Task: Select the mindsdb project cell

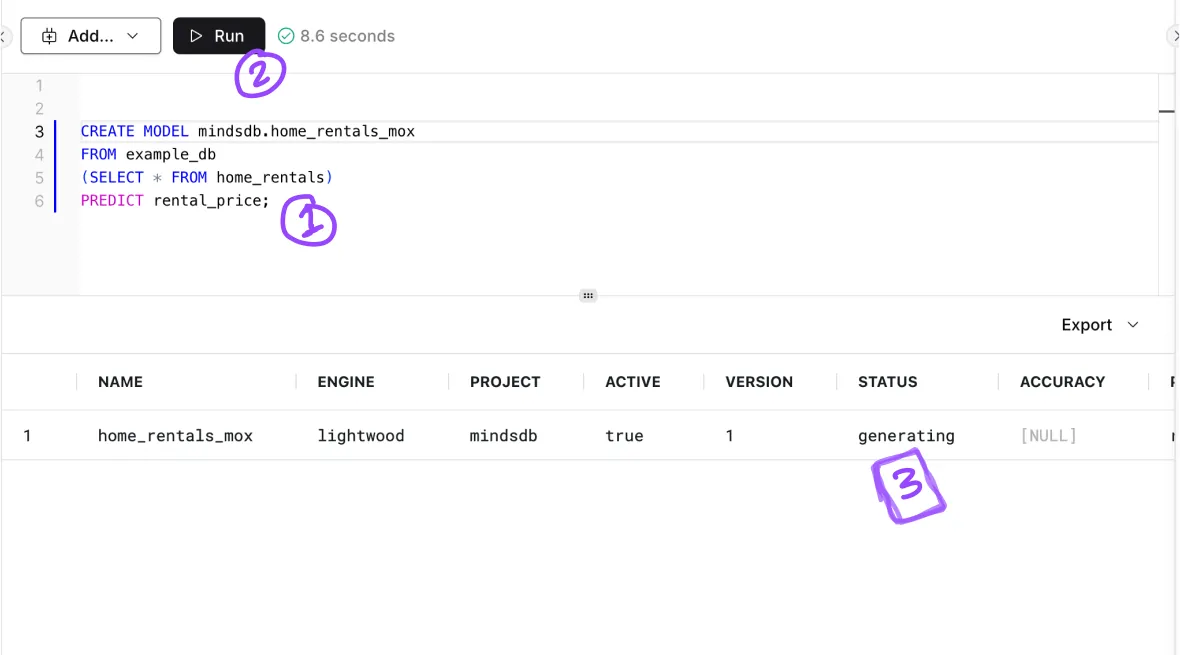Action: click(x=503, y=436)
